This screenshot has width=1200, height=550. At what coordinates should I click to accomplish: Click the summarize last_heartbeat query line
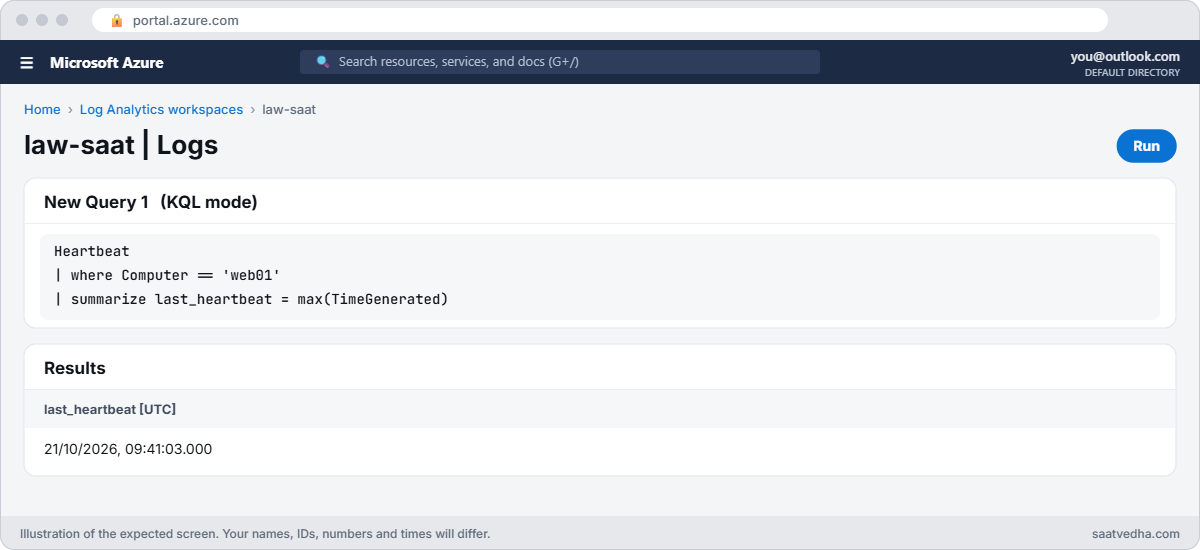[251, 299]
